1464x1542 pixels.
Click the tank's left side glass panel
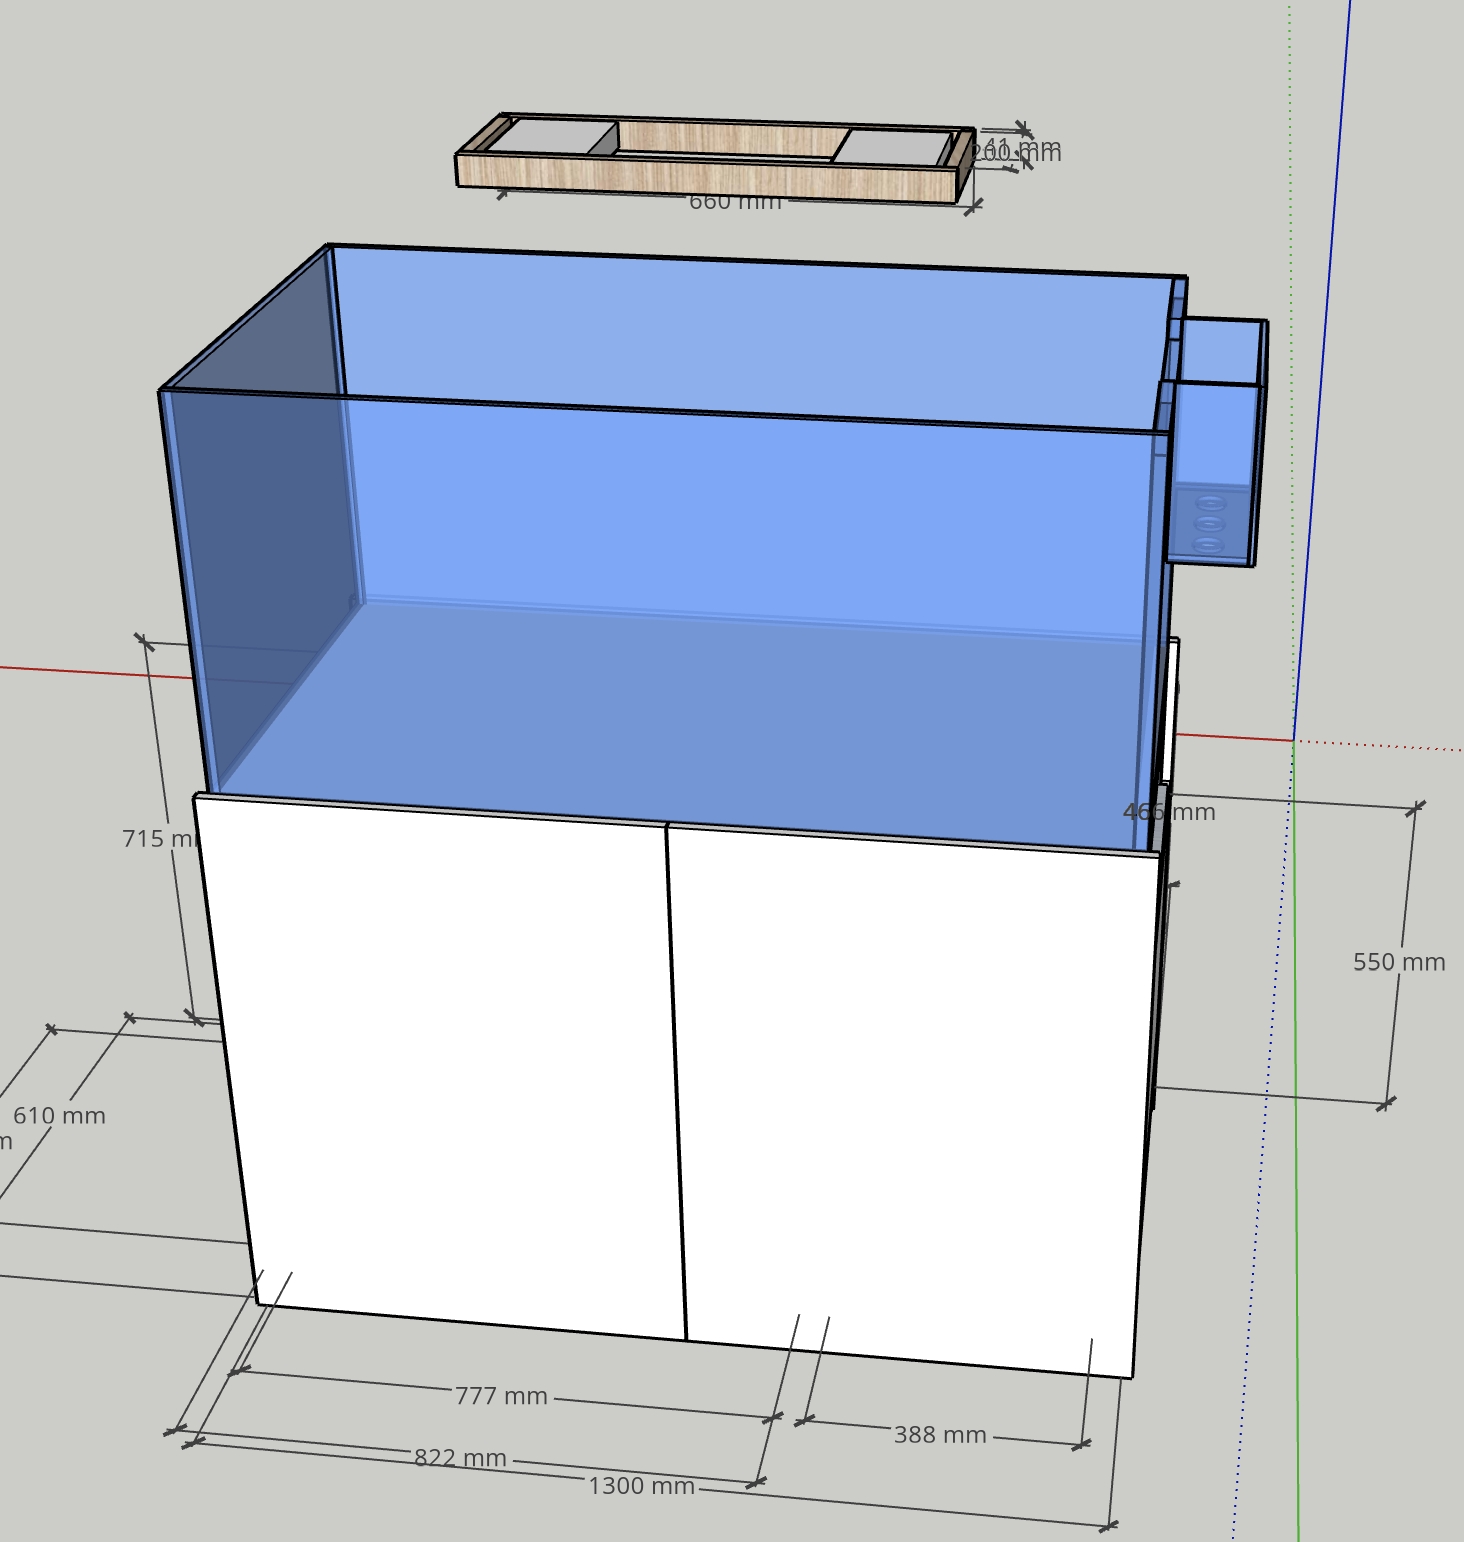tap(260, 560)
